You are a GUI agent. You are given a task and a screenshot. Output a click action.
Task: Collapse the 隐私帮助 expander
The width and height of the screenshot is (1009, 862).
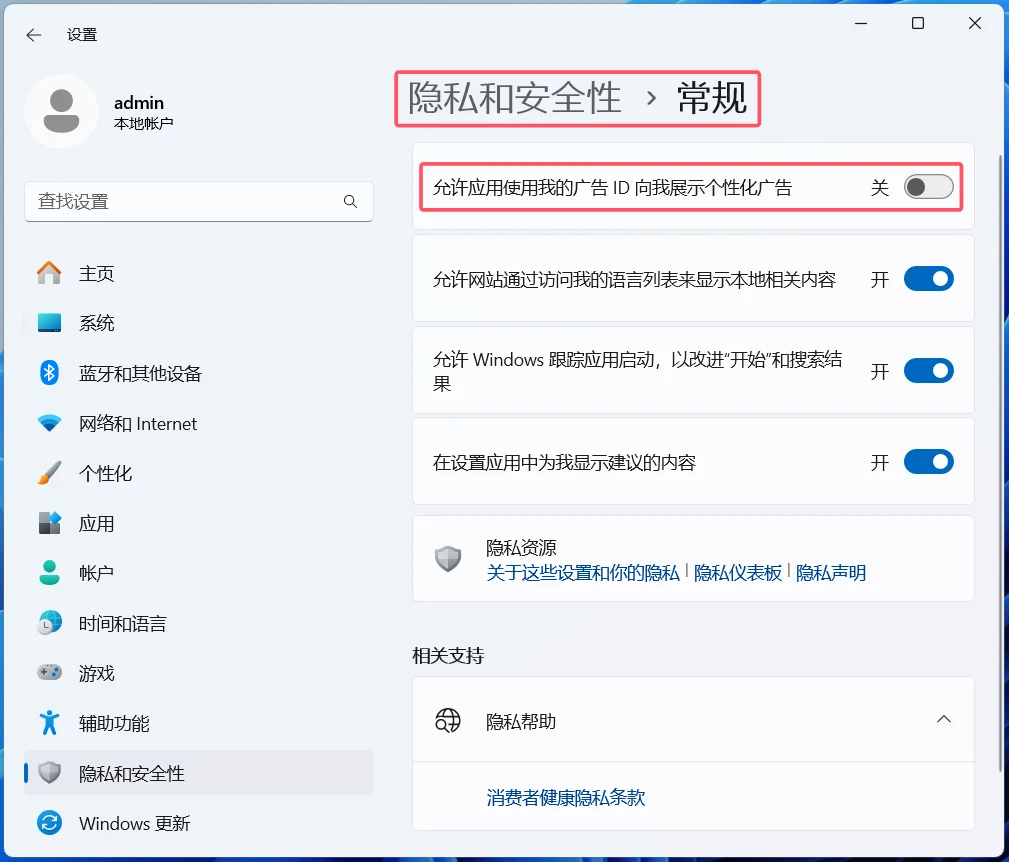(943, 719)
